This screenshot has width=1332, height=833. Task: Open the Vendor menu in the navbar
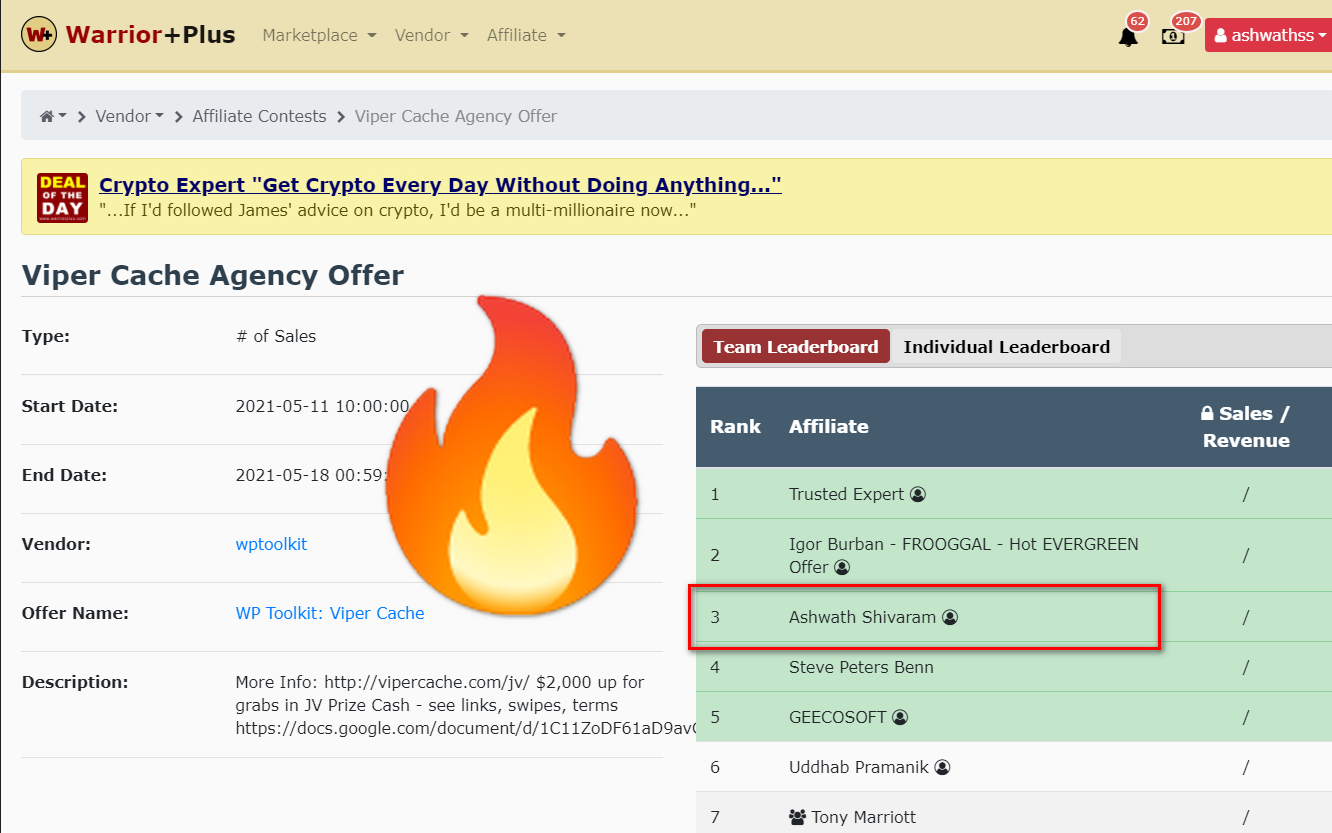click(x=431, y=35)
